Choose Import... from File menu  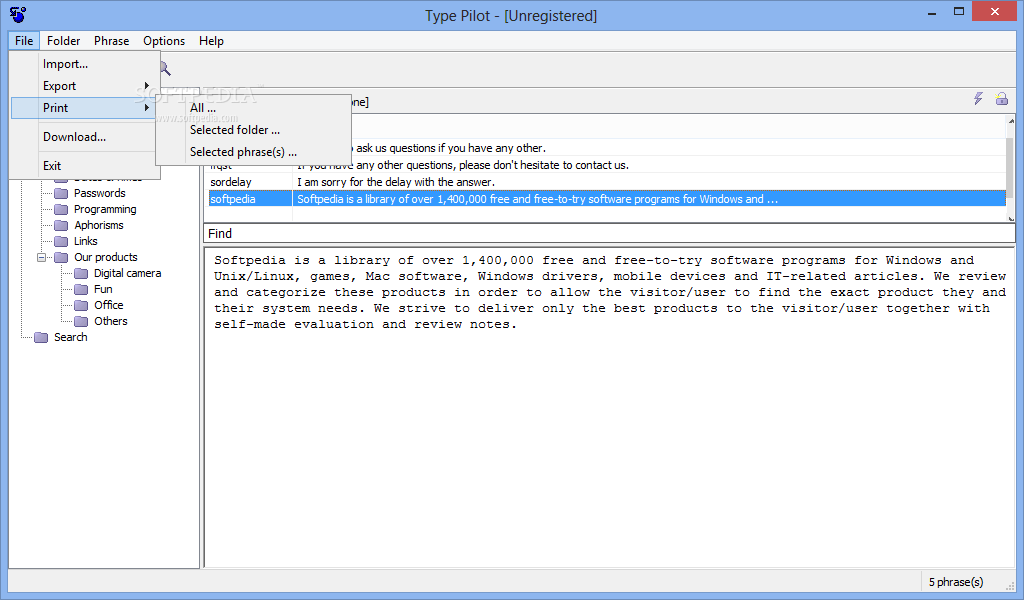pyautogui.click(x=85, y=64)
